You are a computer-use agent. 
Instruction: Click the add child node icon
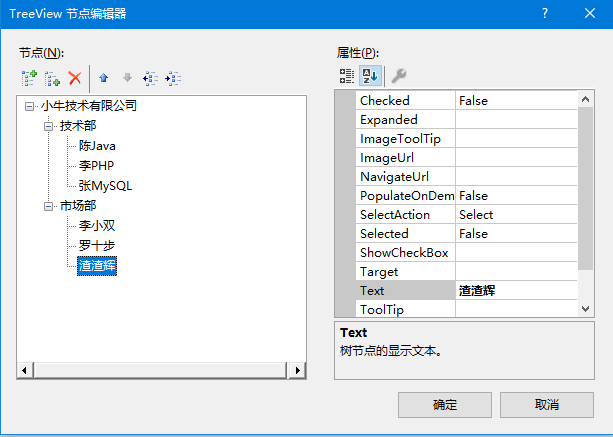51,77
